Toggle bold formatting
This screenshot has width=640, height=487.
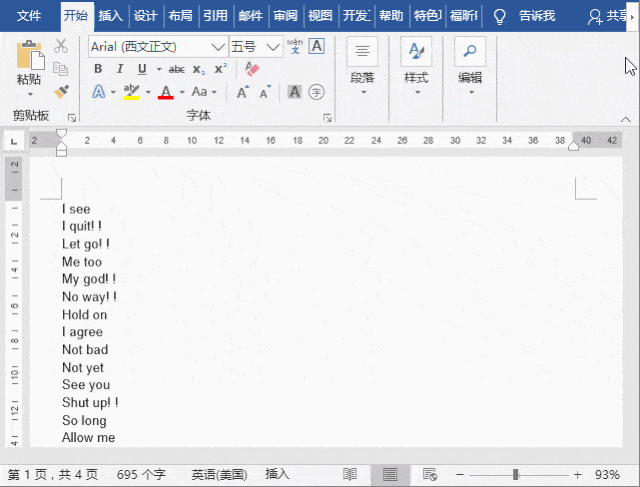pyautogui.click(x=98, y=69)
